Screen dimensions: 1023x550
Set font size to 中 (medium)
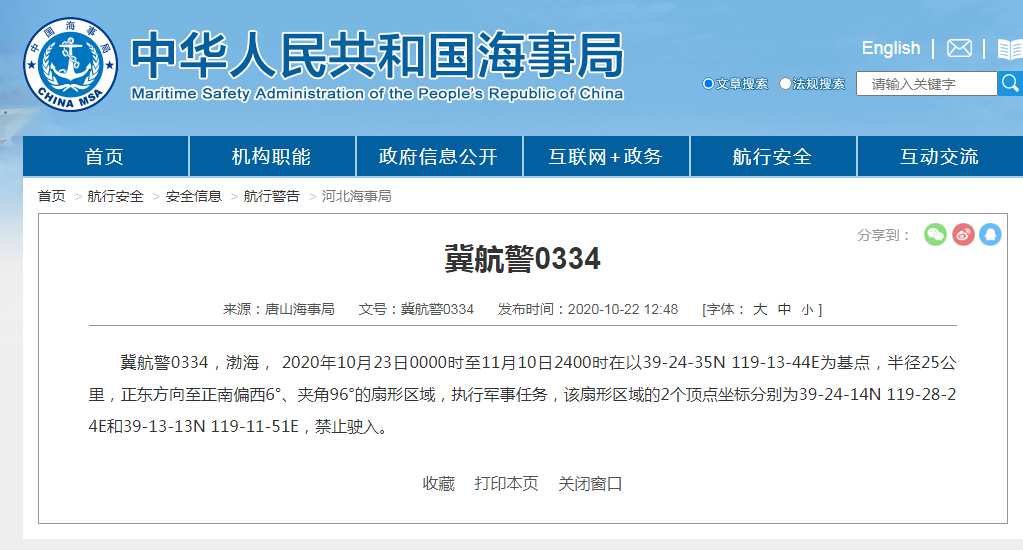(x=784, y=310)
